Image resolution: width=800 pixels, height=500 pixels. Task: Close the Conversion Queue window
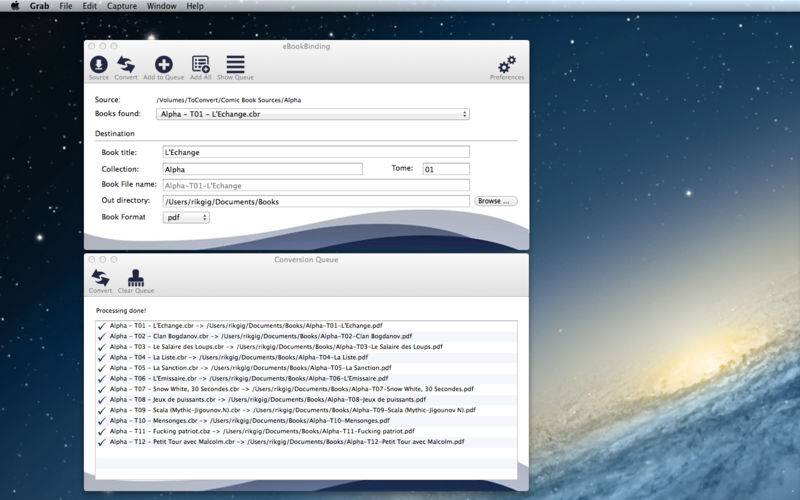(x=92, y=259)
